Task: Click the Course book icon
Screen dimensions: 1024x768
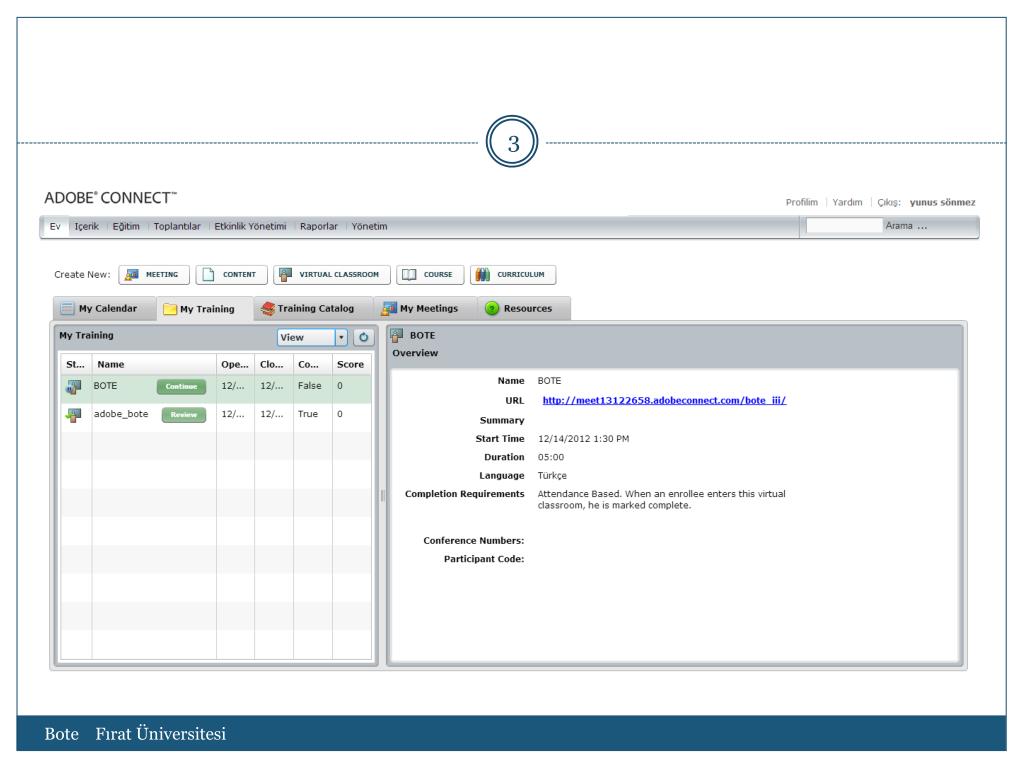Action: point(409,275)
